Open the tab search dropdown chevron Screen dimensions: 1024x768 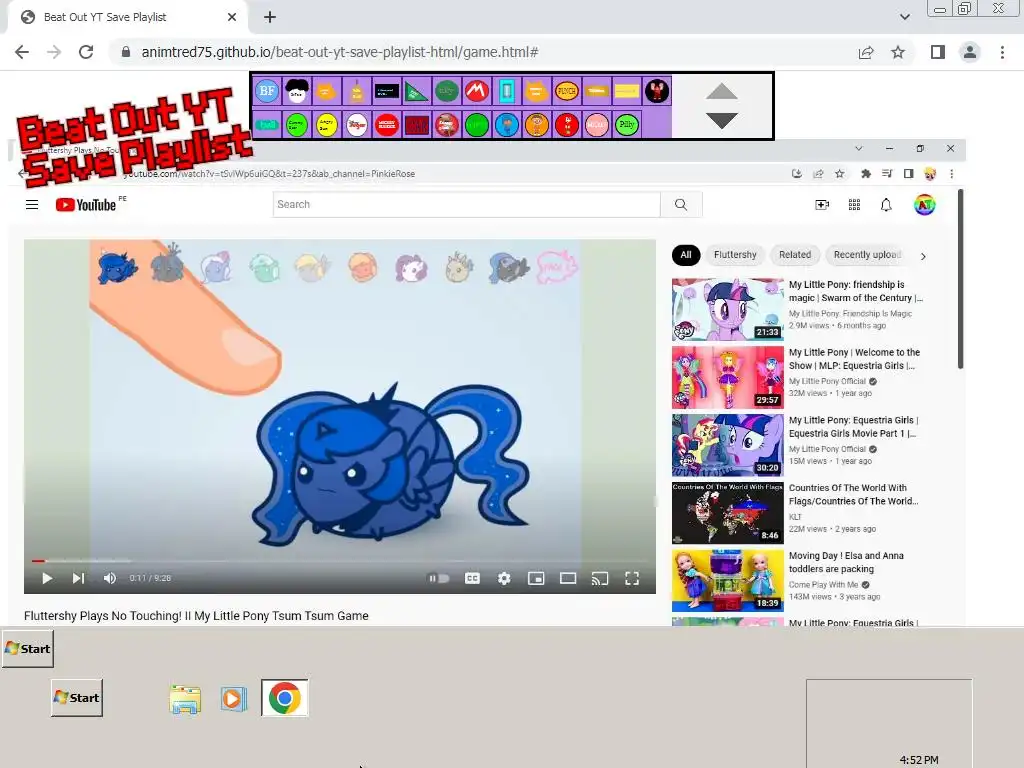point(904,17)
